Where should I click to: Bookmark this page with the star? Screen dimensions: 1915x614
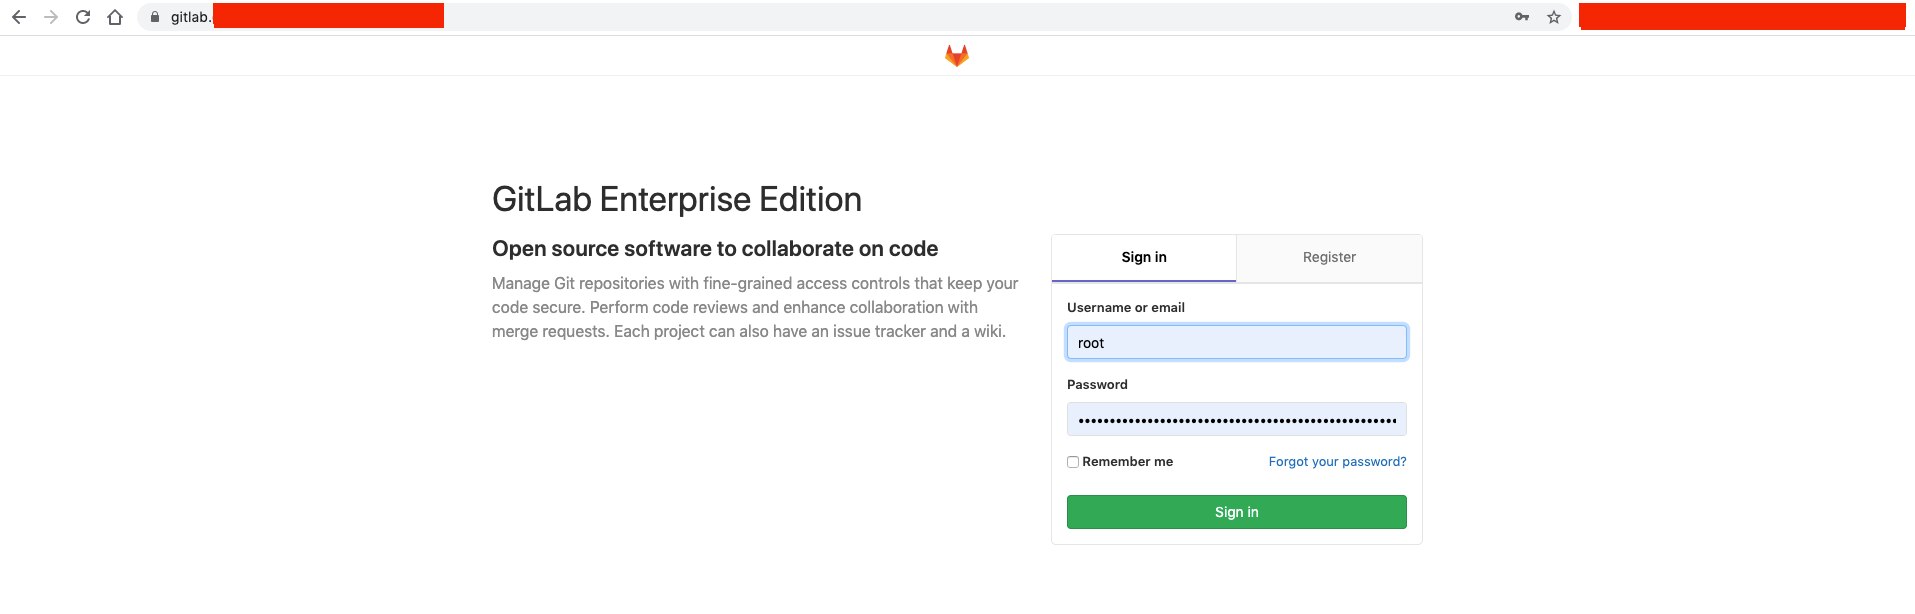coord(1554,17)
